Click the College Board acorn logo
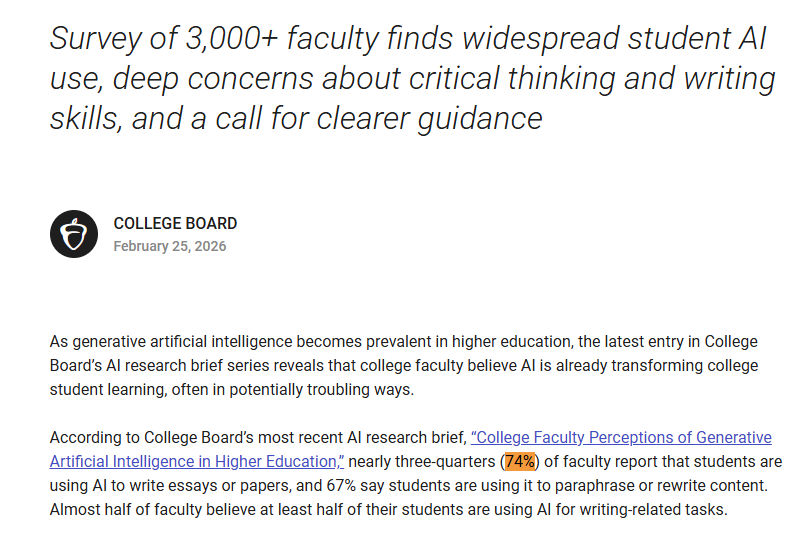Screen dimensions: 812x534 point(74,234)
